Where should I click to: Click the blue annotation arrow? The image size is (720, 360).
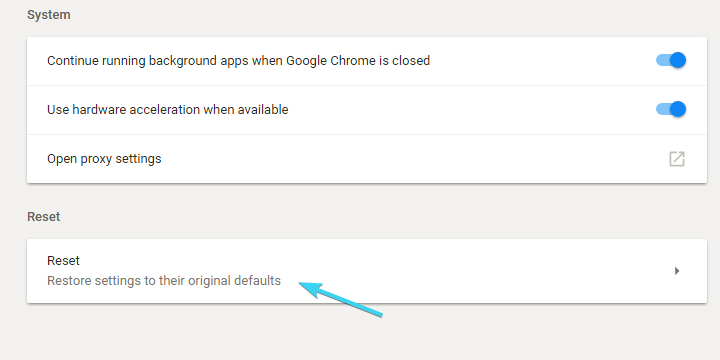pyautogui.click(x=341, y=299)
